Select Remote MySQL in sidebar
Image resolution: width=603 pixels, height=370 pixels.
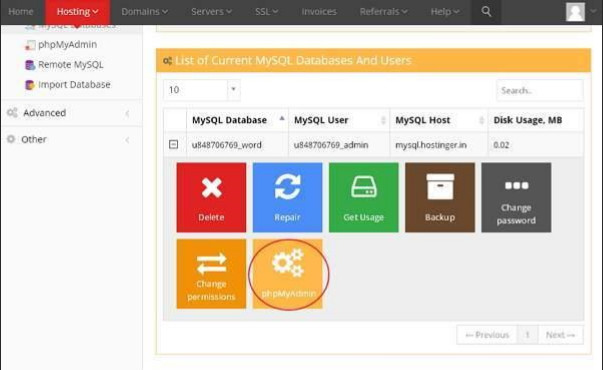[x=70, y=65]
